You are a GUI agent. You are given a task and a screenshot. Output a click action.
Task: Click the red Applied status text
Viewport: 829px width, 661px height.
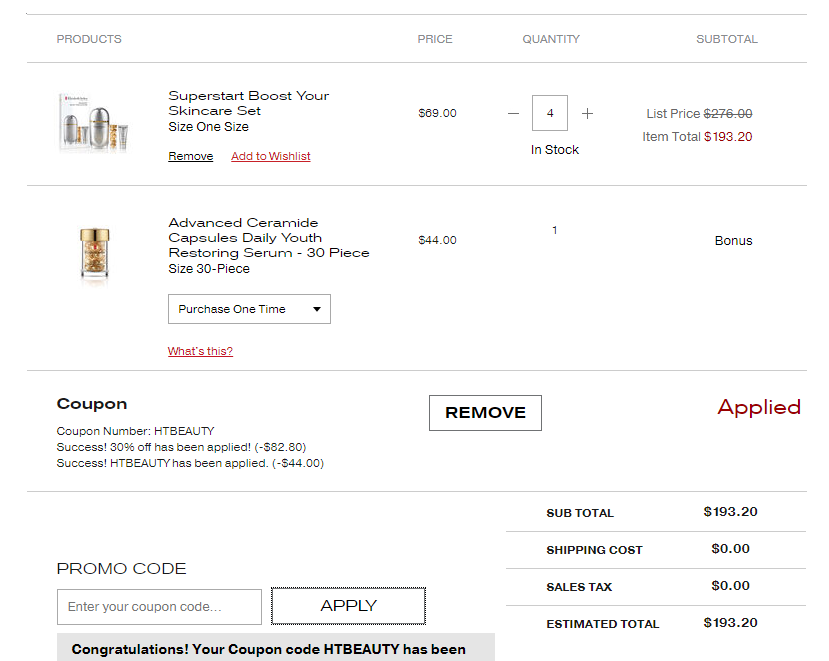click(x=759, y=408)
